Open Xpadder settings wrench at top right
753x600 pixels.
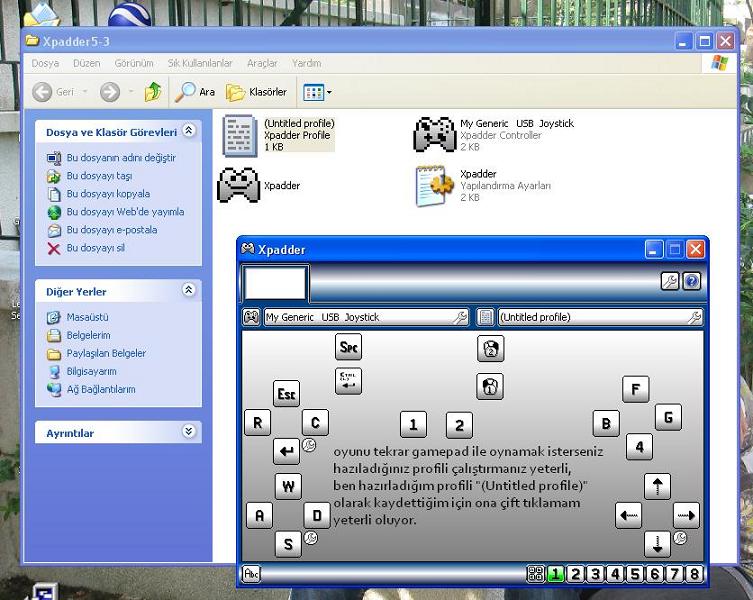[670, 281]
